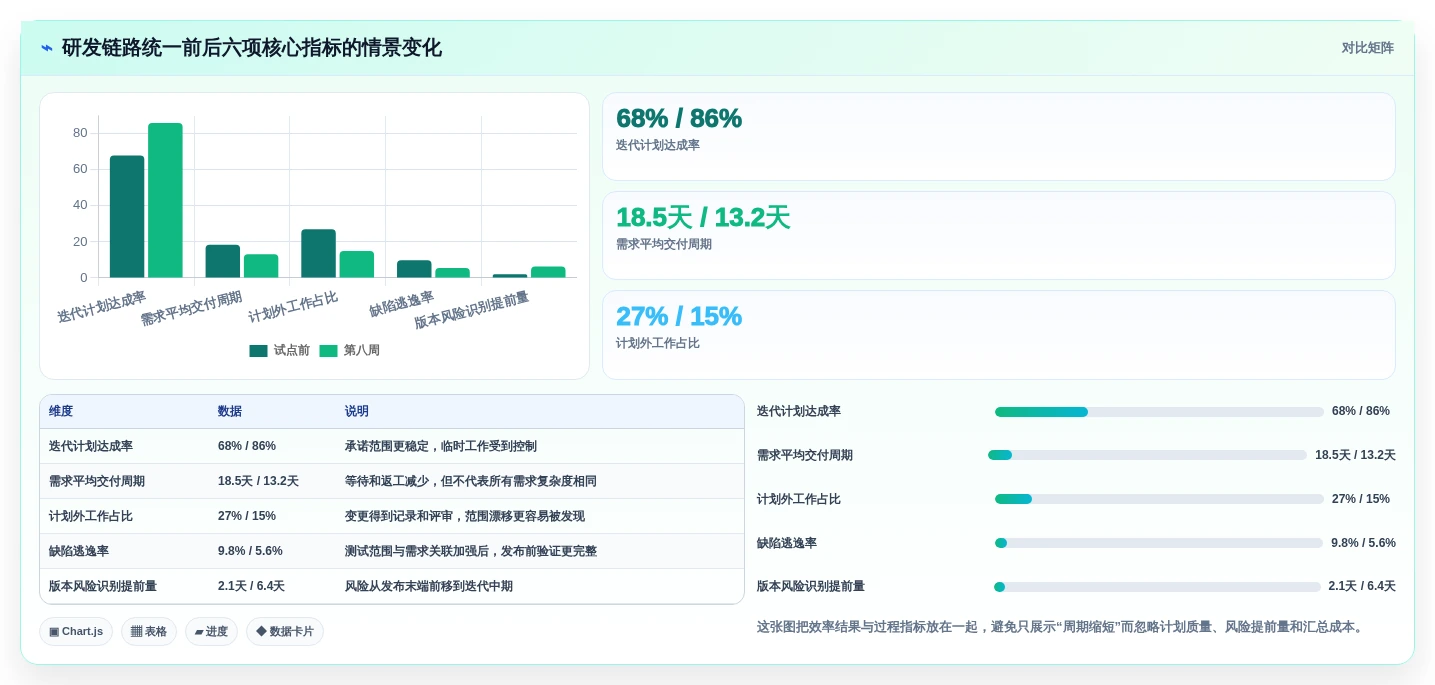Click the 需求平均交付周期 table row name
The width and height of the screenshot is (1435, 685).
[x=97, y=481]
